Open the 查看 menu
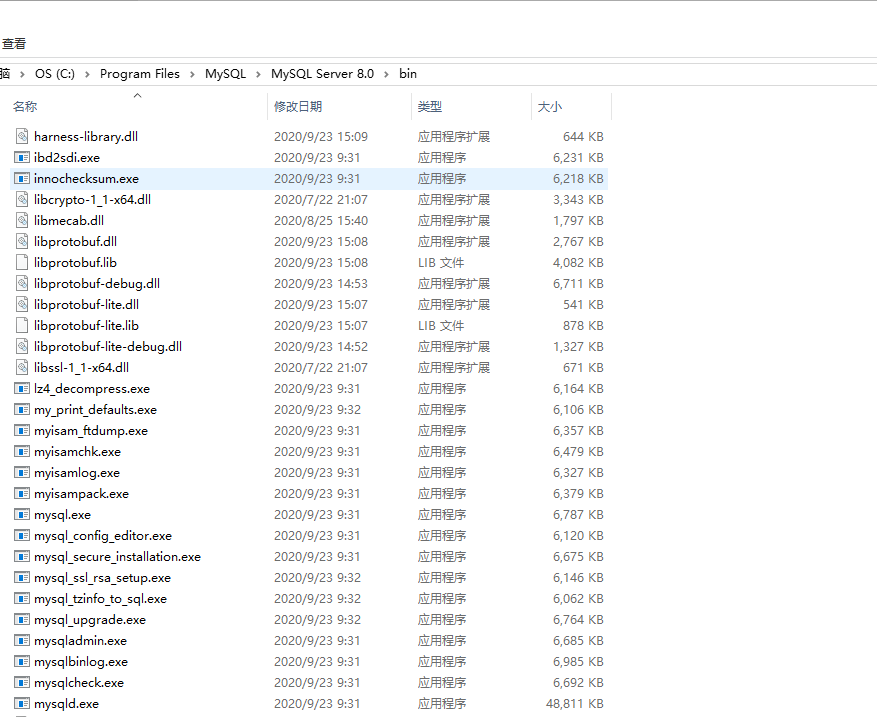Screen dimensions: 877x722 coord(16,43)
